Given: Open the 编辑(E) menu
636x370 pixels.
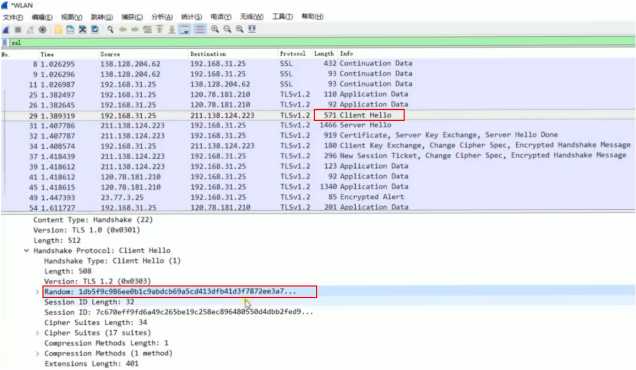Looking at the screenshot, I should pos(42,17).
